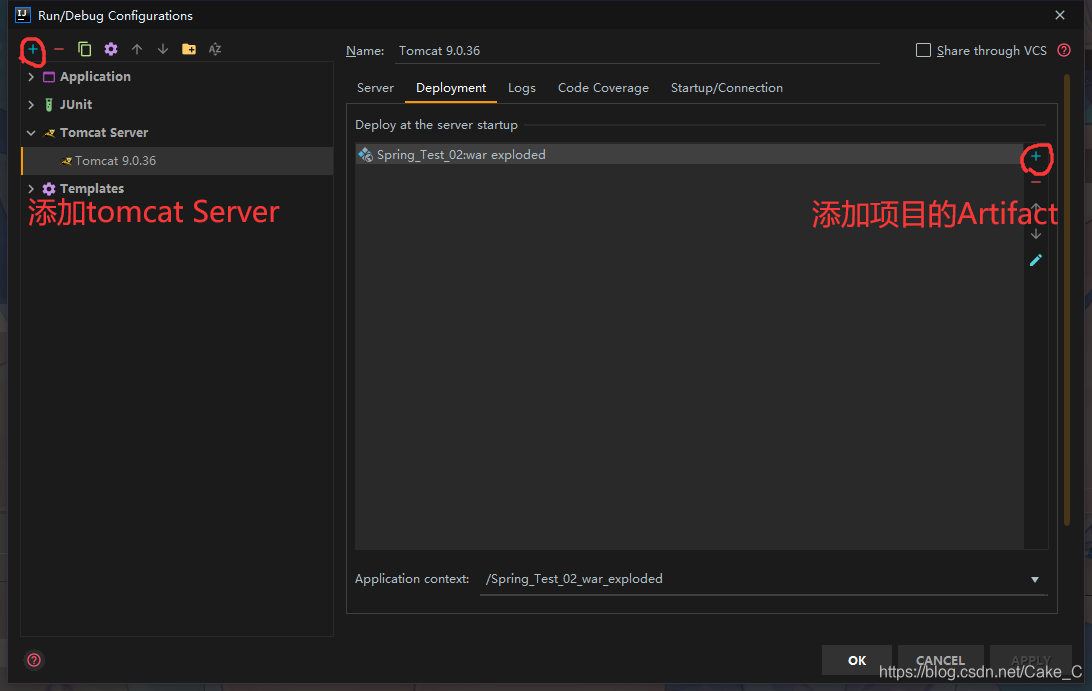
Task: Click the Apply button
Action: click(1031, 660)
